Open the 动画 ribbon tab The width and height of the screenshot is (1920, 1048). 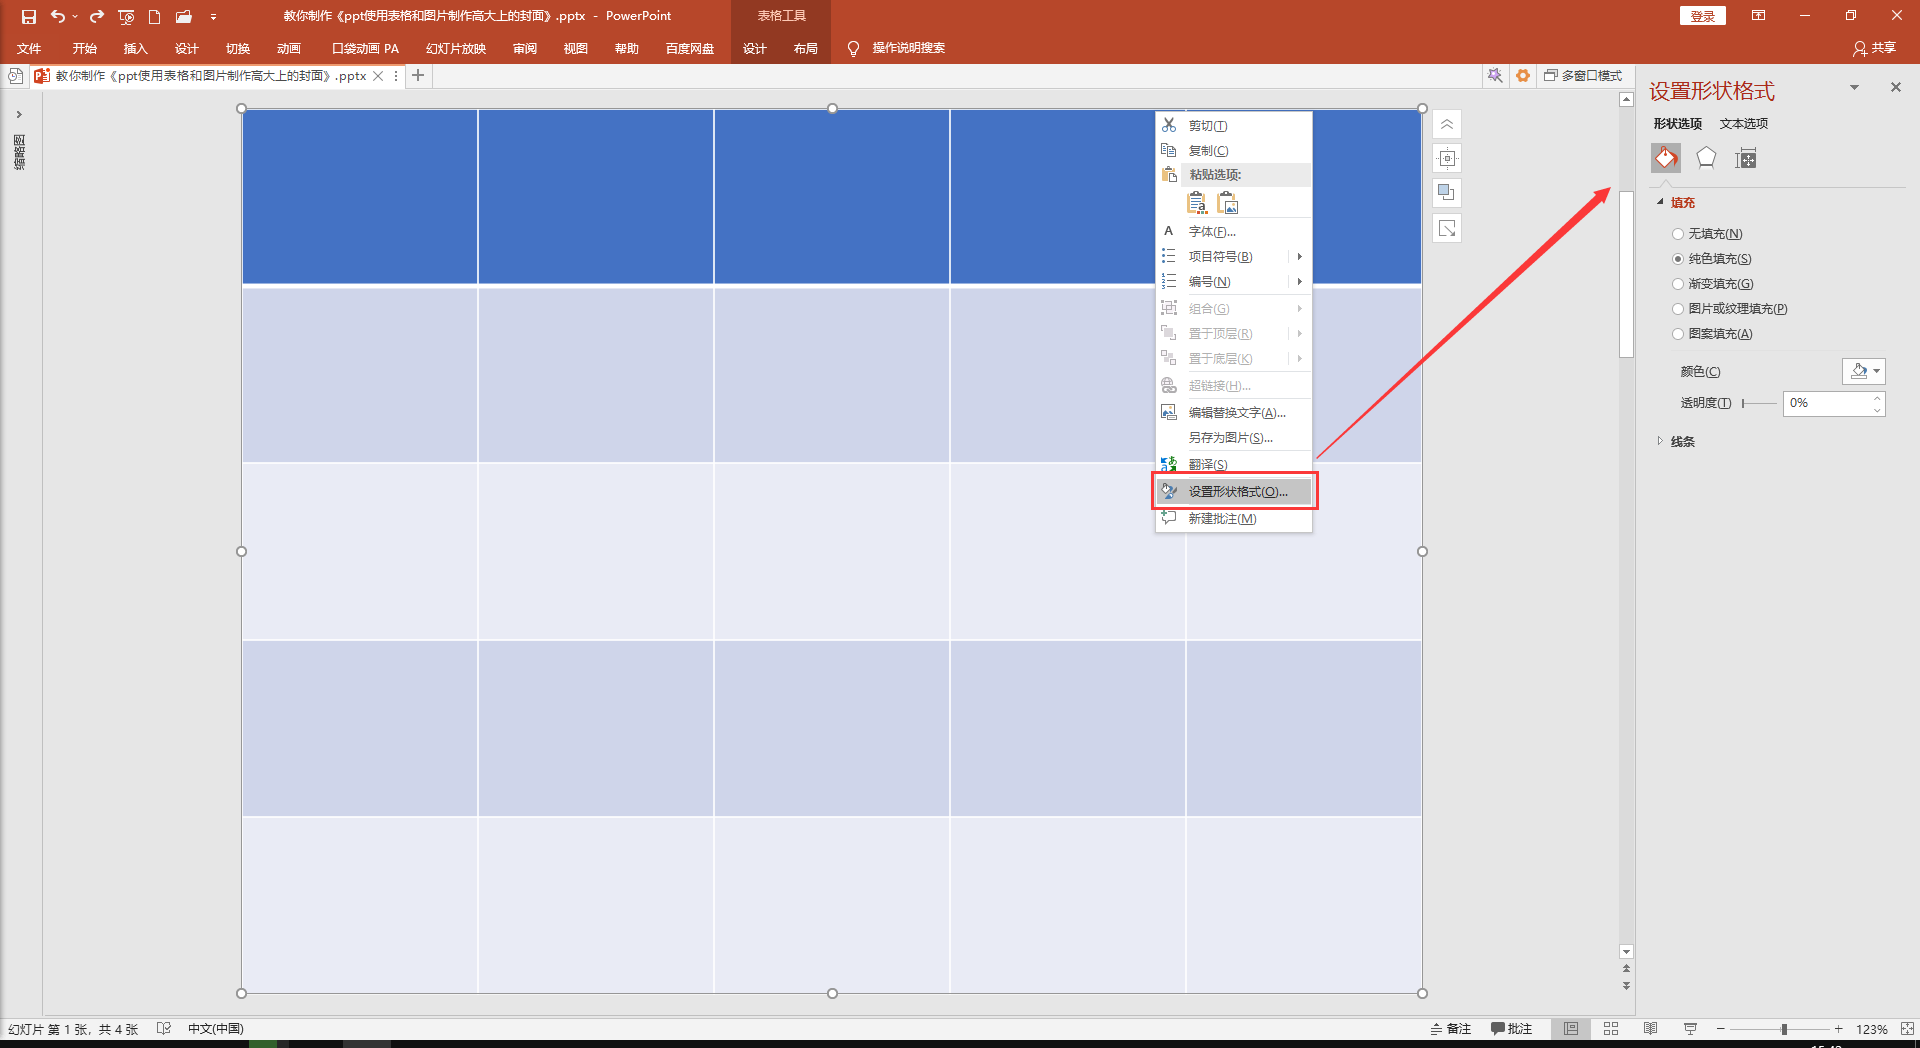coord(288,49)
